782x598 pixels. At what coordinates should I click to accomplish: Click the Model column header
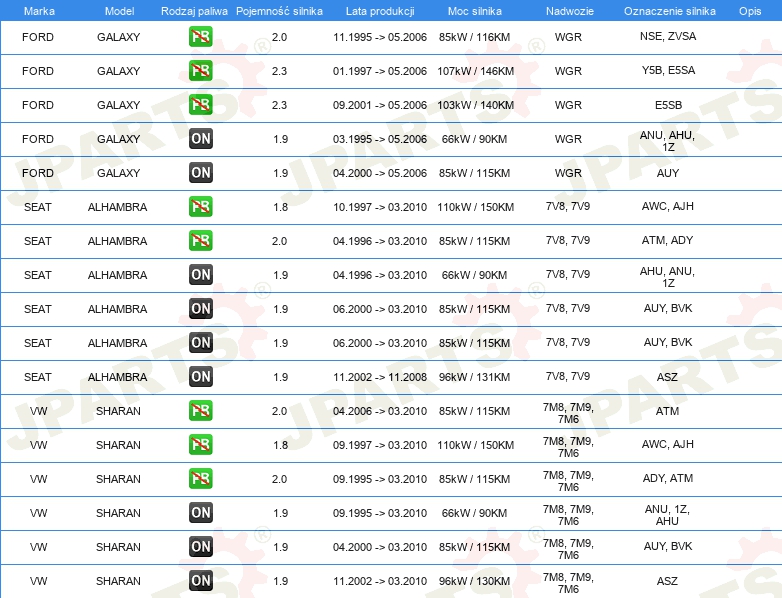click(119, 11)
